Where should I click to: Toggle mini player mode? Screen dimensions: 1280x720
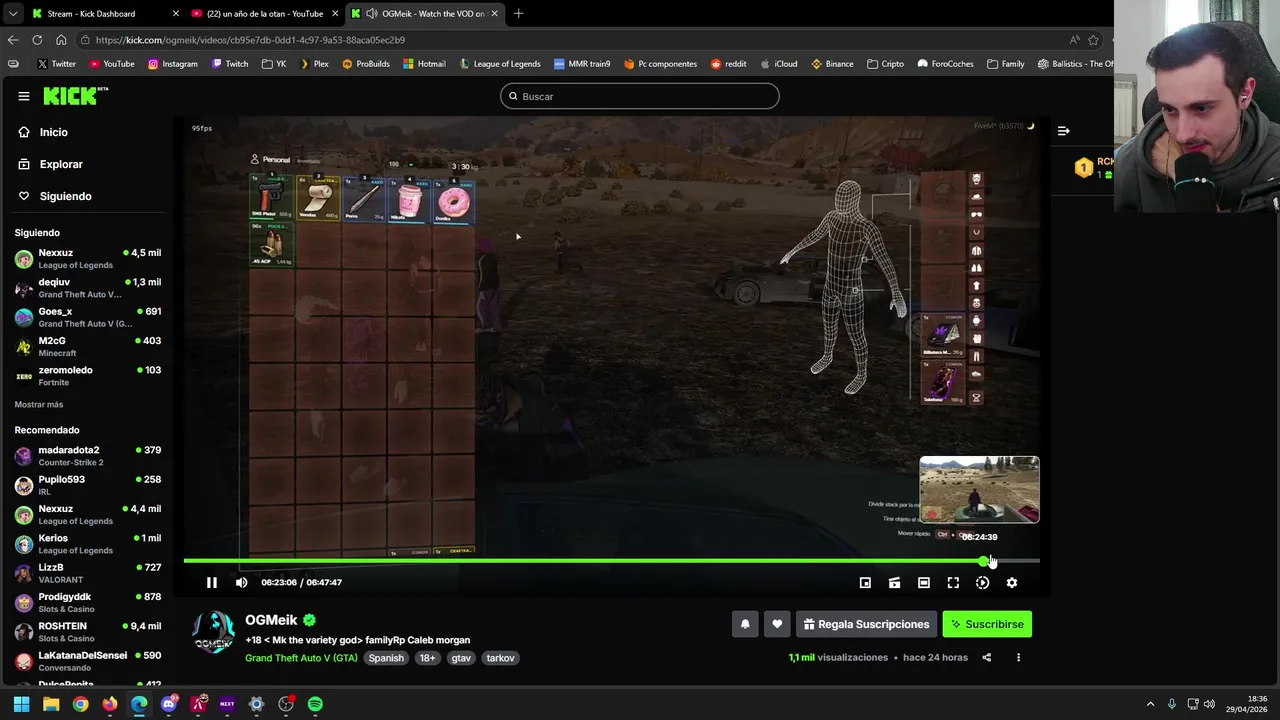(x=865, y=583)
